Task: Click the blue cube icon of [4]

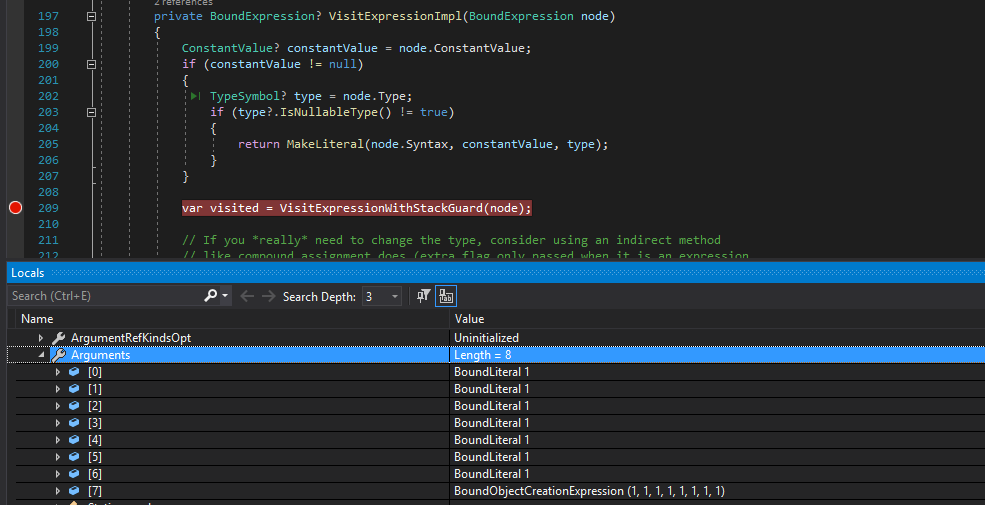Action: tap(74, 440)
